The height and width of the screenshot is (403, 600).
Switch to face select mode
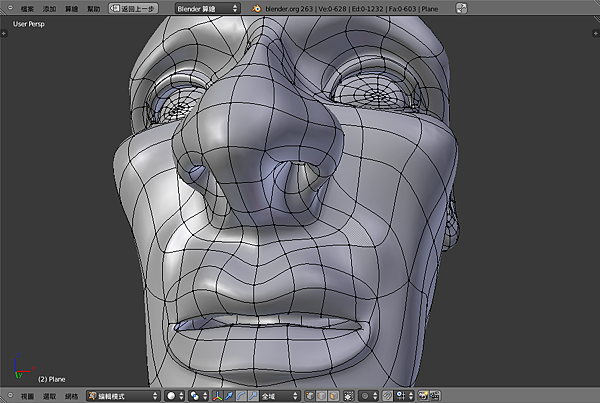point(333,396)
